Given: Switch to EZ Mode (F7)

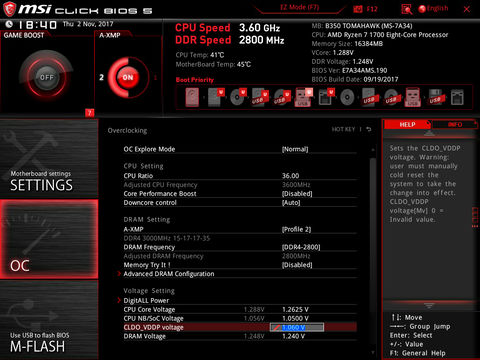Looking at the screenshot, I should 299,7.
